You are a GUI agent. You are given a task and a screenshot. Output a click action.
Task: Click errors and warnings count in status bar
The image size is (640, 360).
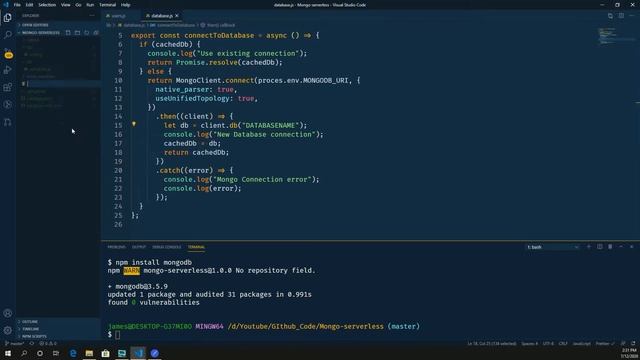click(48, 344)
